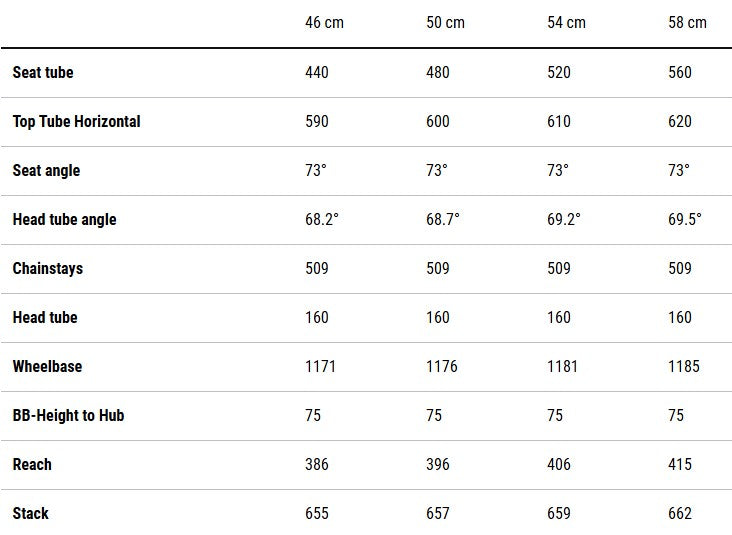Click the stack value 657
This screenshot has width=732, height=535.
438,513
